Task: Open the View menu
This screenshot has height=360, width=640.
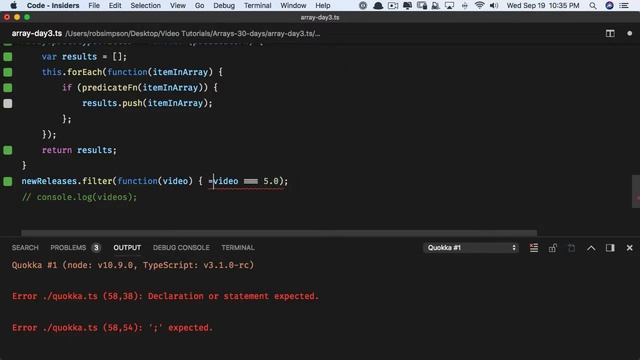Action: 178,5
